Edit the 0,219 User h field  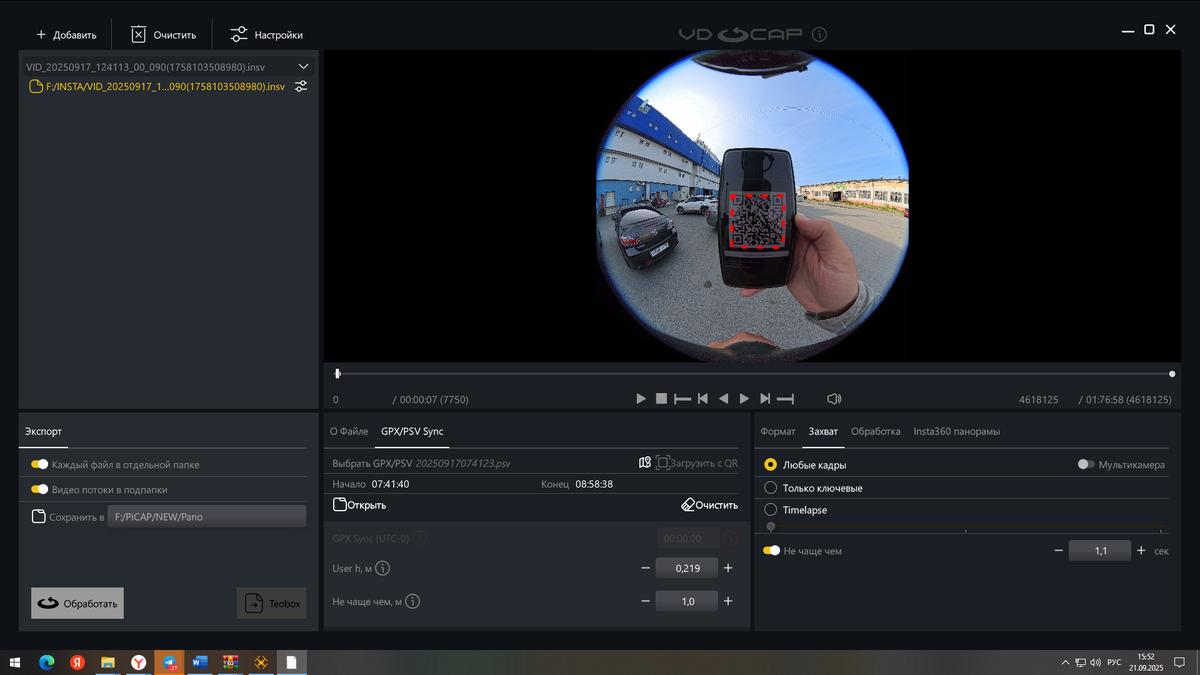coord(687,568)
